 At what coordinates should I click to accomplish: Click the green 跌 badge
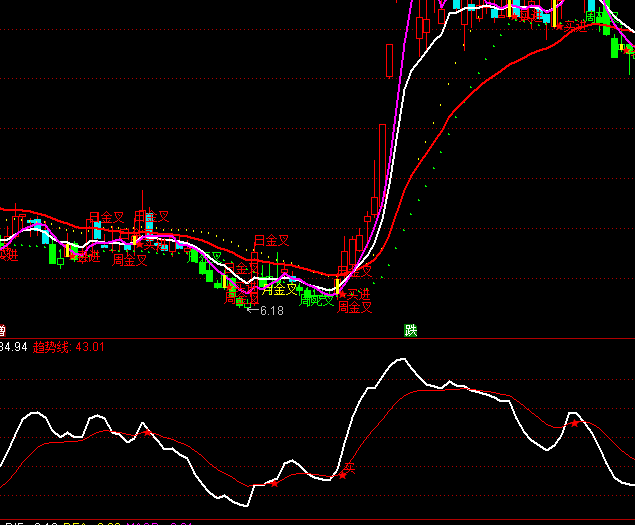coord(410,330)
